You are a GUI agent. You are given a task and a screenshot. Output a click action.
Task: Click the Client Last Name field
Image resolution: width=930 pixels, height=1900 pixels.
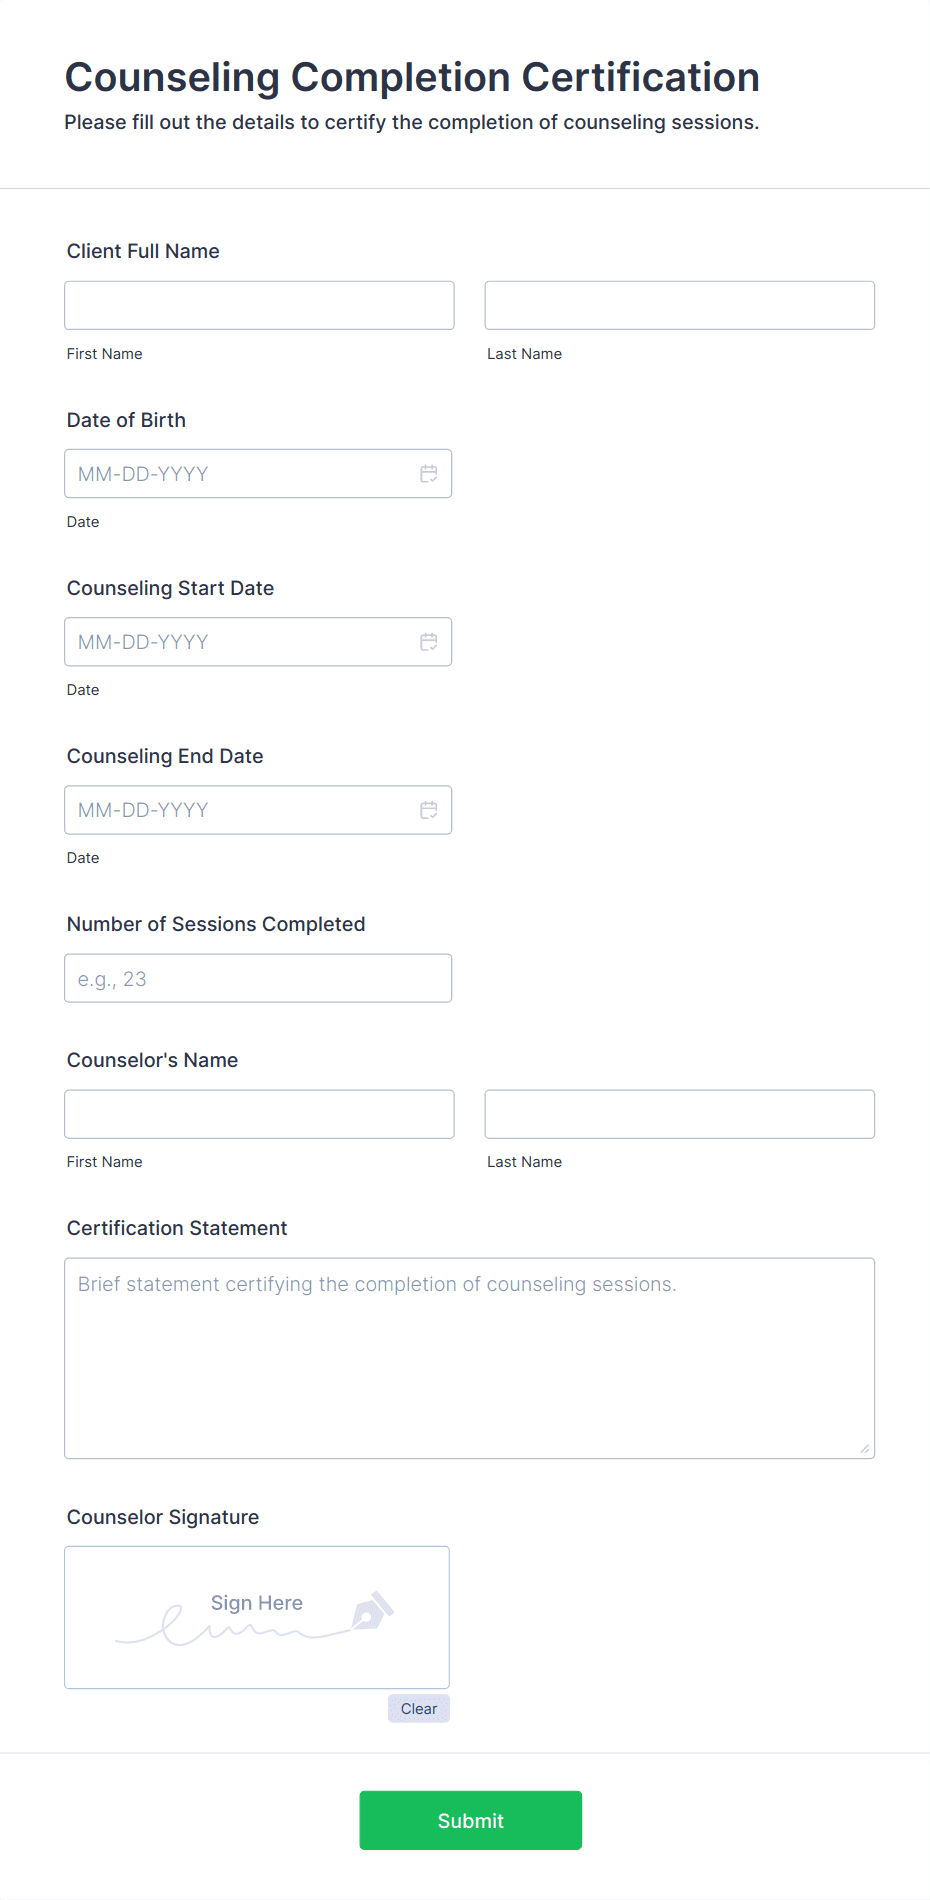click(x=679, y=305)
